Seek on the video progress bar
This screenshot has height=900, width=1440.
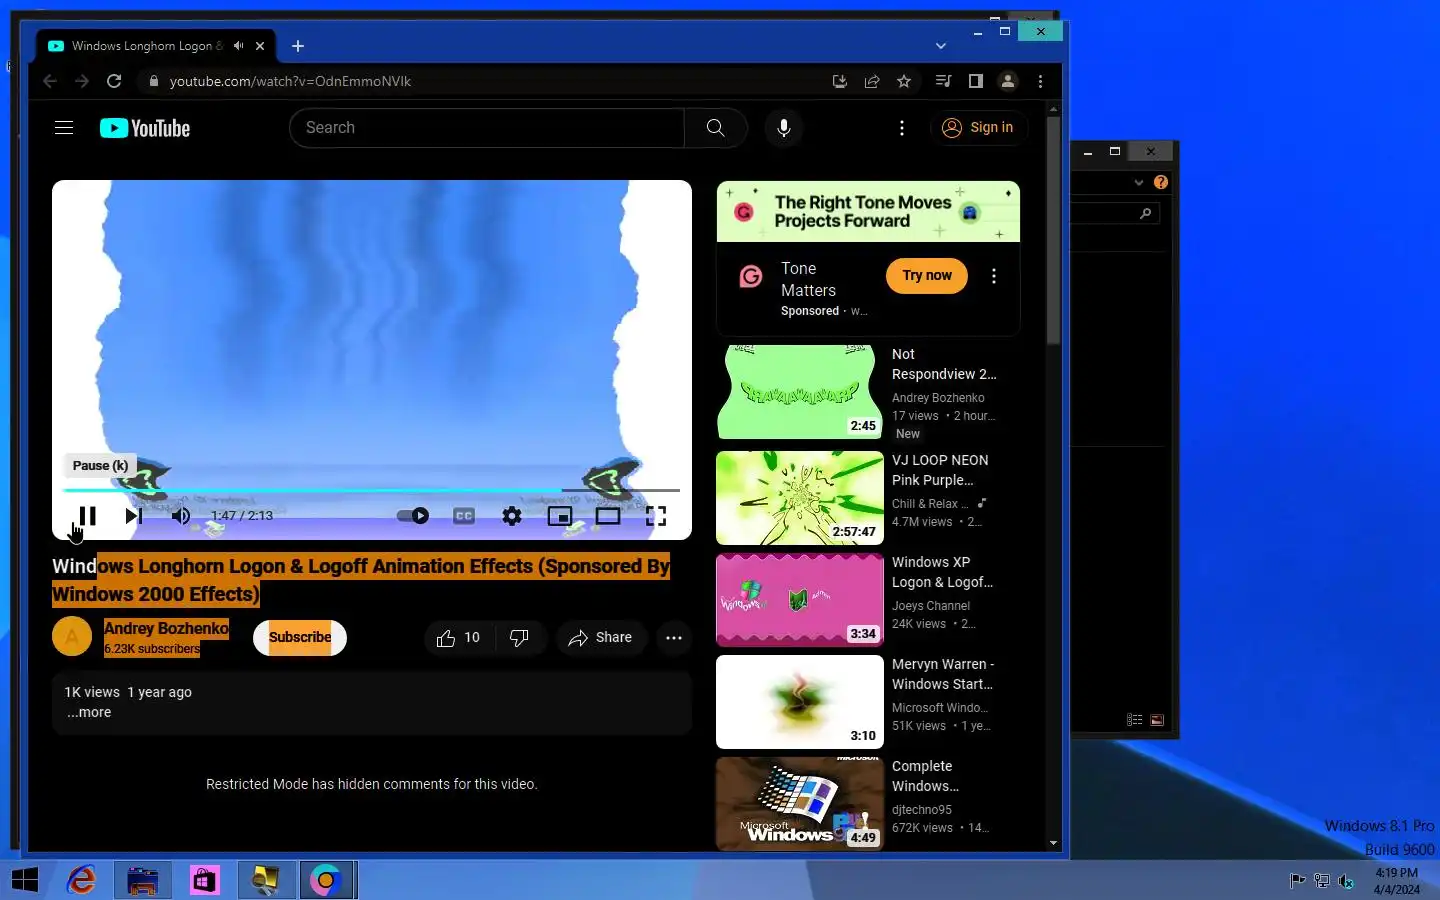coord(371,490)
